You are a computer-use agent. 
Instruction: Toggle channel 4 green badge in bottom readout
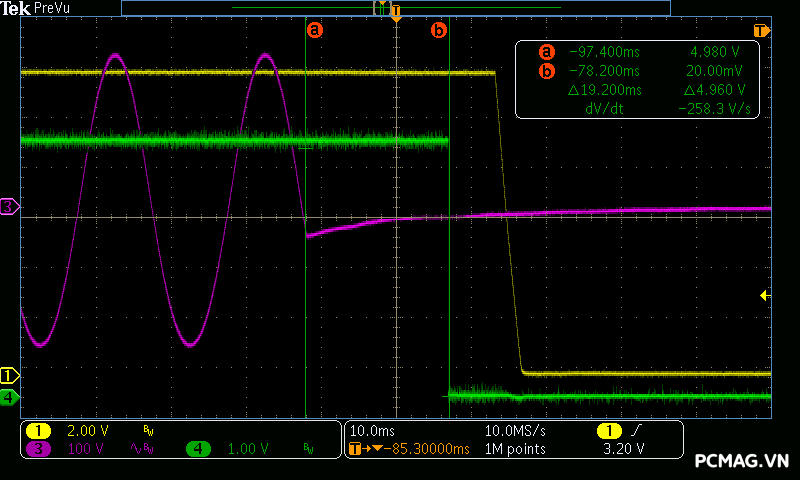(x=198, y=449)
